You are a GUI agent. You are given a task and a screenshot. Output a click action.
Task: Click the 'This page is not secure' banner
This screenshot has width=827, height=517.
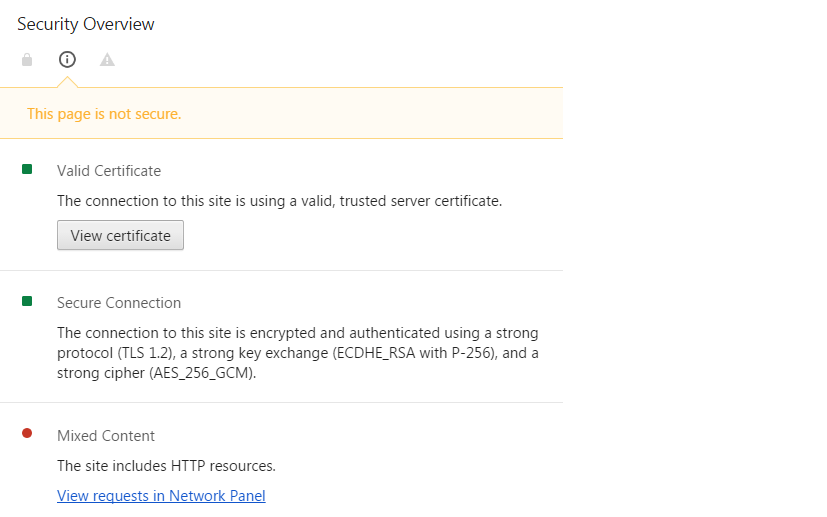104,114
